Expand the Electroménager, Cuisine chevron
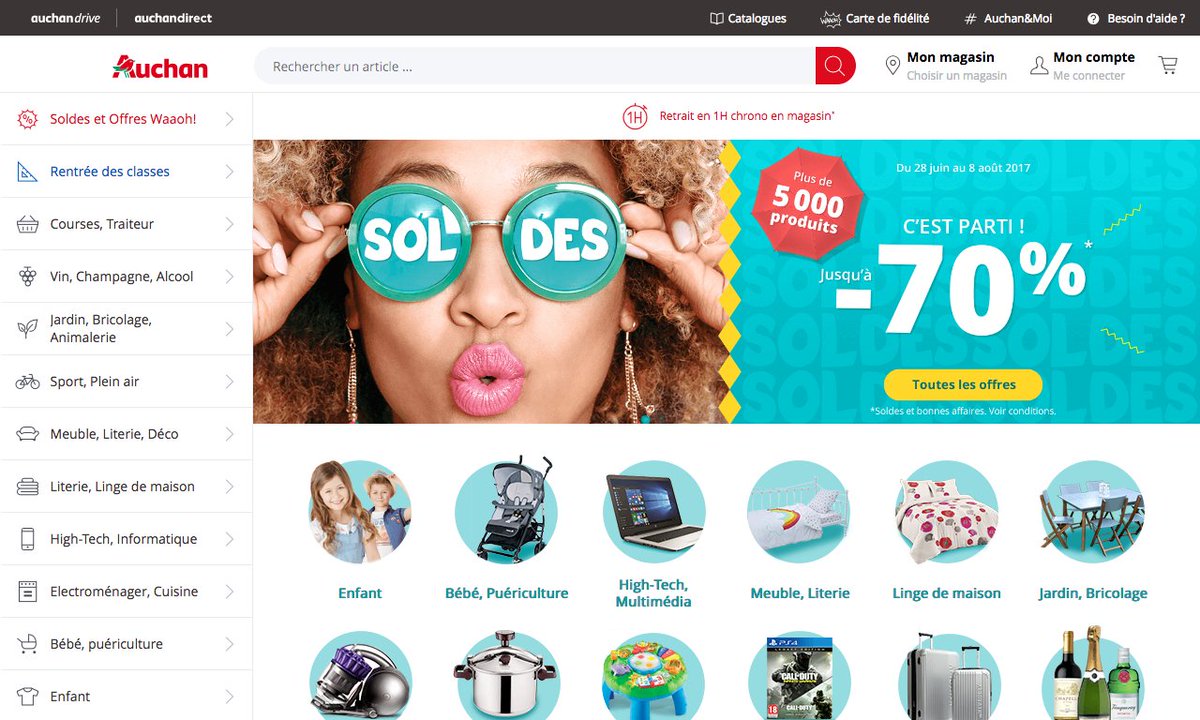This screenshot has width=1200, height=720. click(229, 592)
